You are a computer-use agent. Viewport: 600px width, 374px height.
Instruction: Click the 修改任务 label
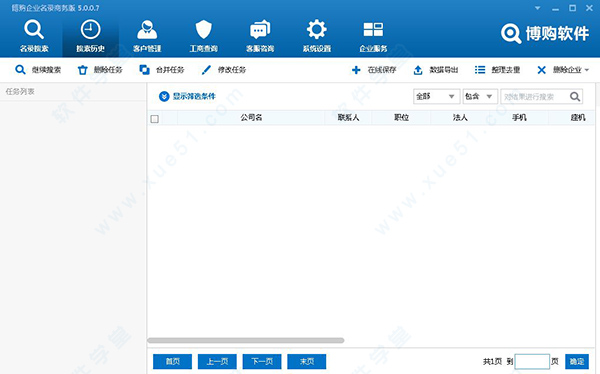click(232, 70)
